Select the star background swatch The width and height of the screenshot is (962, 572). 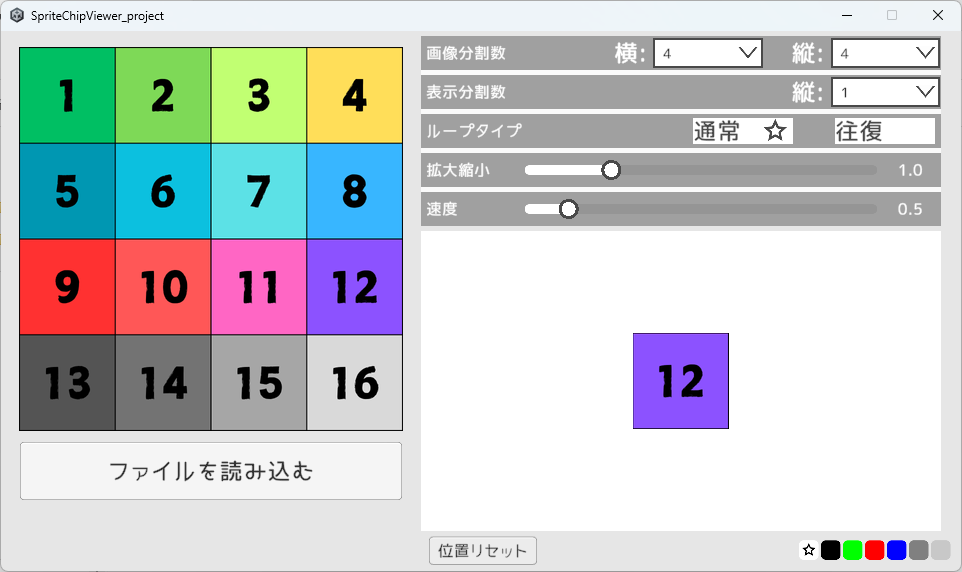(809, 550)
